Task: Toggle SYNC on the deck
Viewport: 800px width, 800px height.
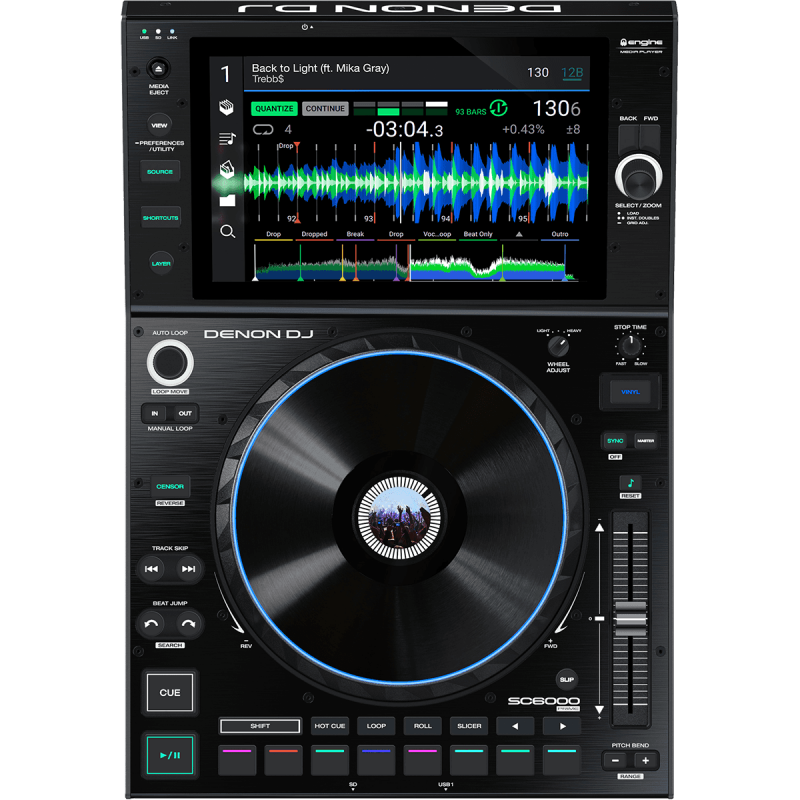Action: [x=614, y=441]
